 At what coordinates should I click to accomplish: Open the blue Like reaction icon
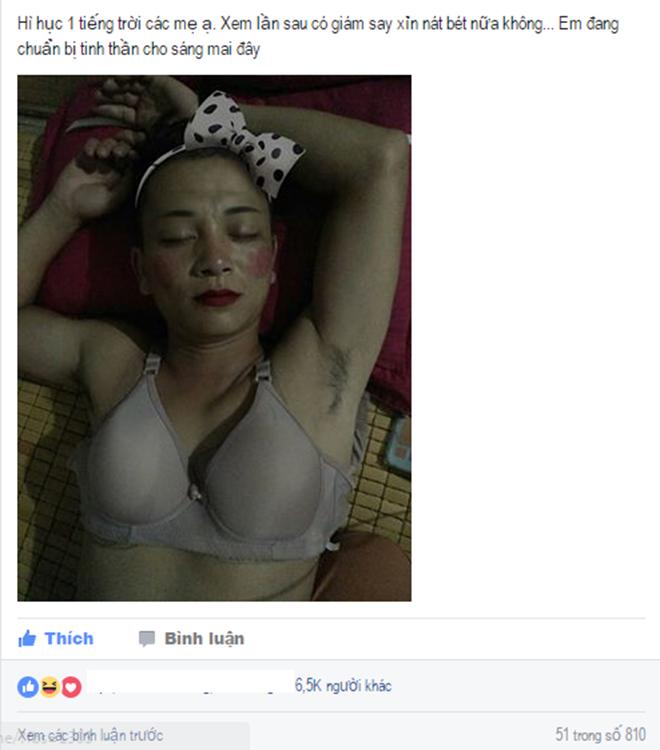point(28,687)
